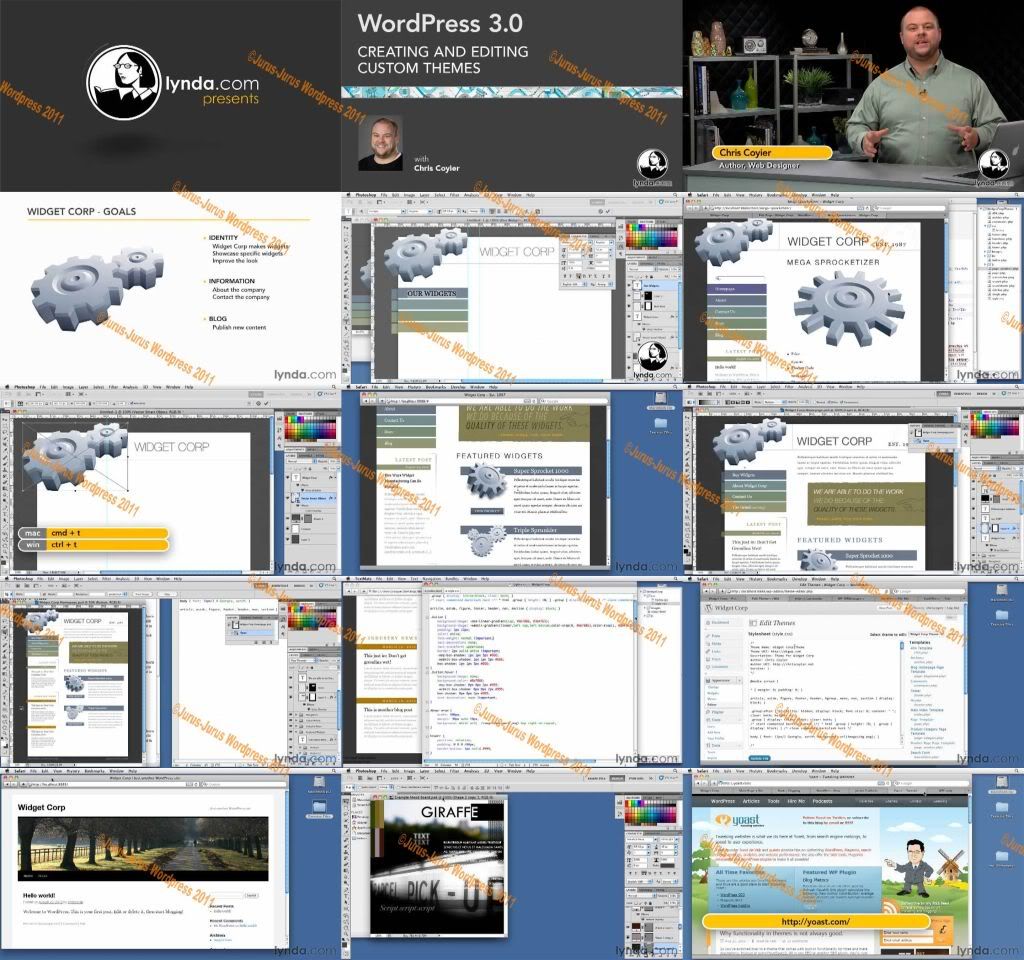Open the Apple menu in cmd+t Photoshop panel
Viewport: 1024px width, 960px height.
(7, 387)
